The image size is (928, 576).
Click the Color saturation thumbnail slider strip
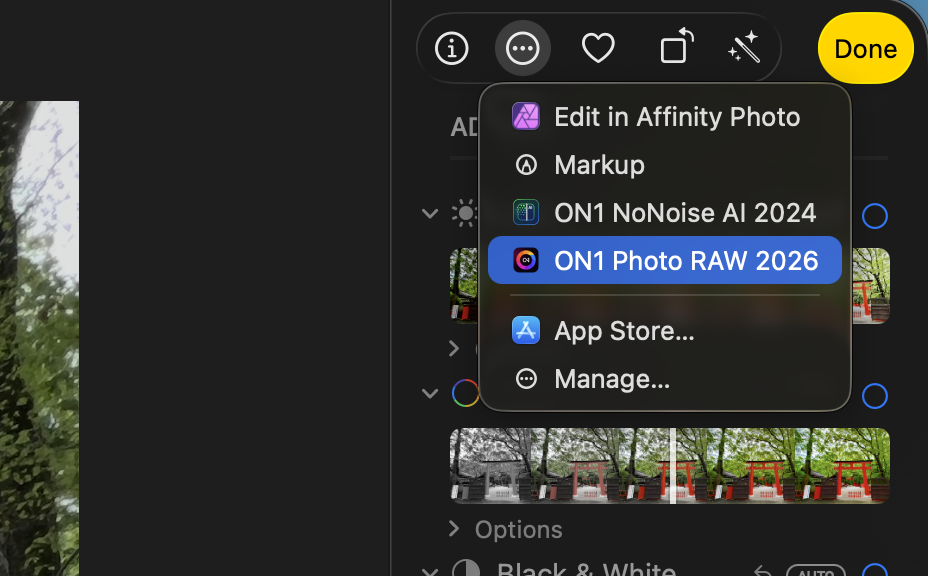670,465
